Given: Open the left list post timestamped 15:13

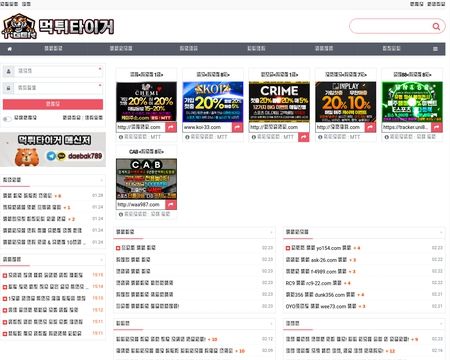Looking at the screenshot, I should pyautogui.click(x=47, y=298).
